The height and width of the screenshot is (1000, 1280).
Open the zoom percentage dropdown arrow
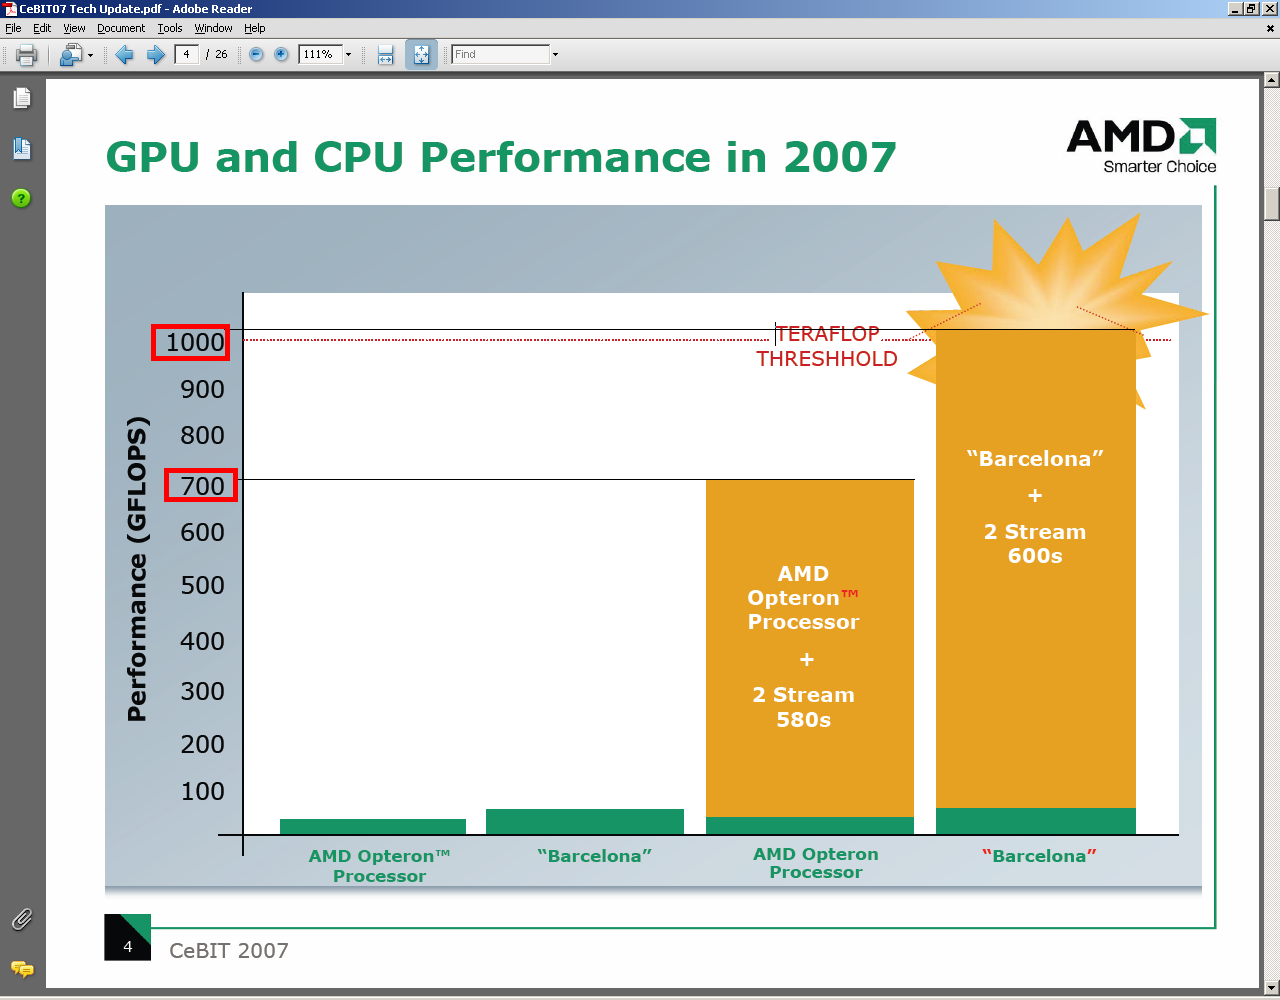(x=348, y=55)
